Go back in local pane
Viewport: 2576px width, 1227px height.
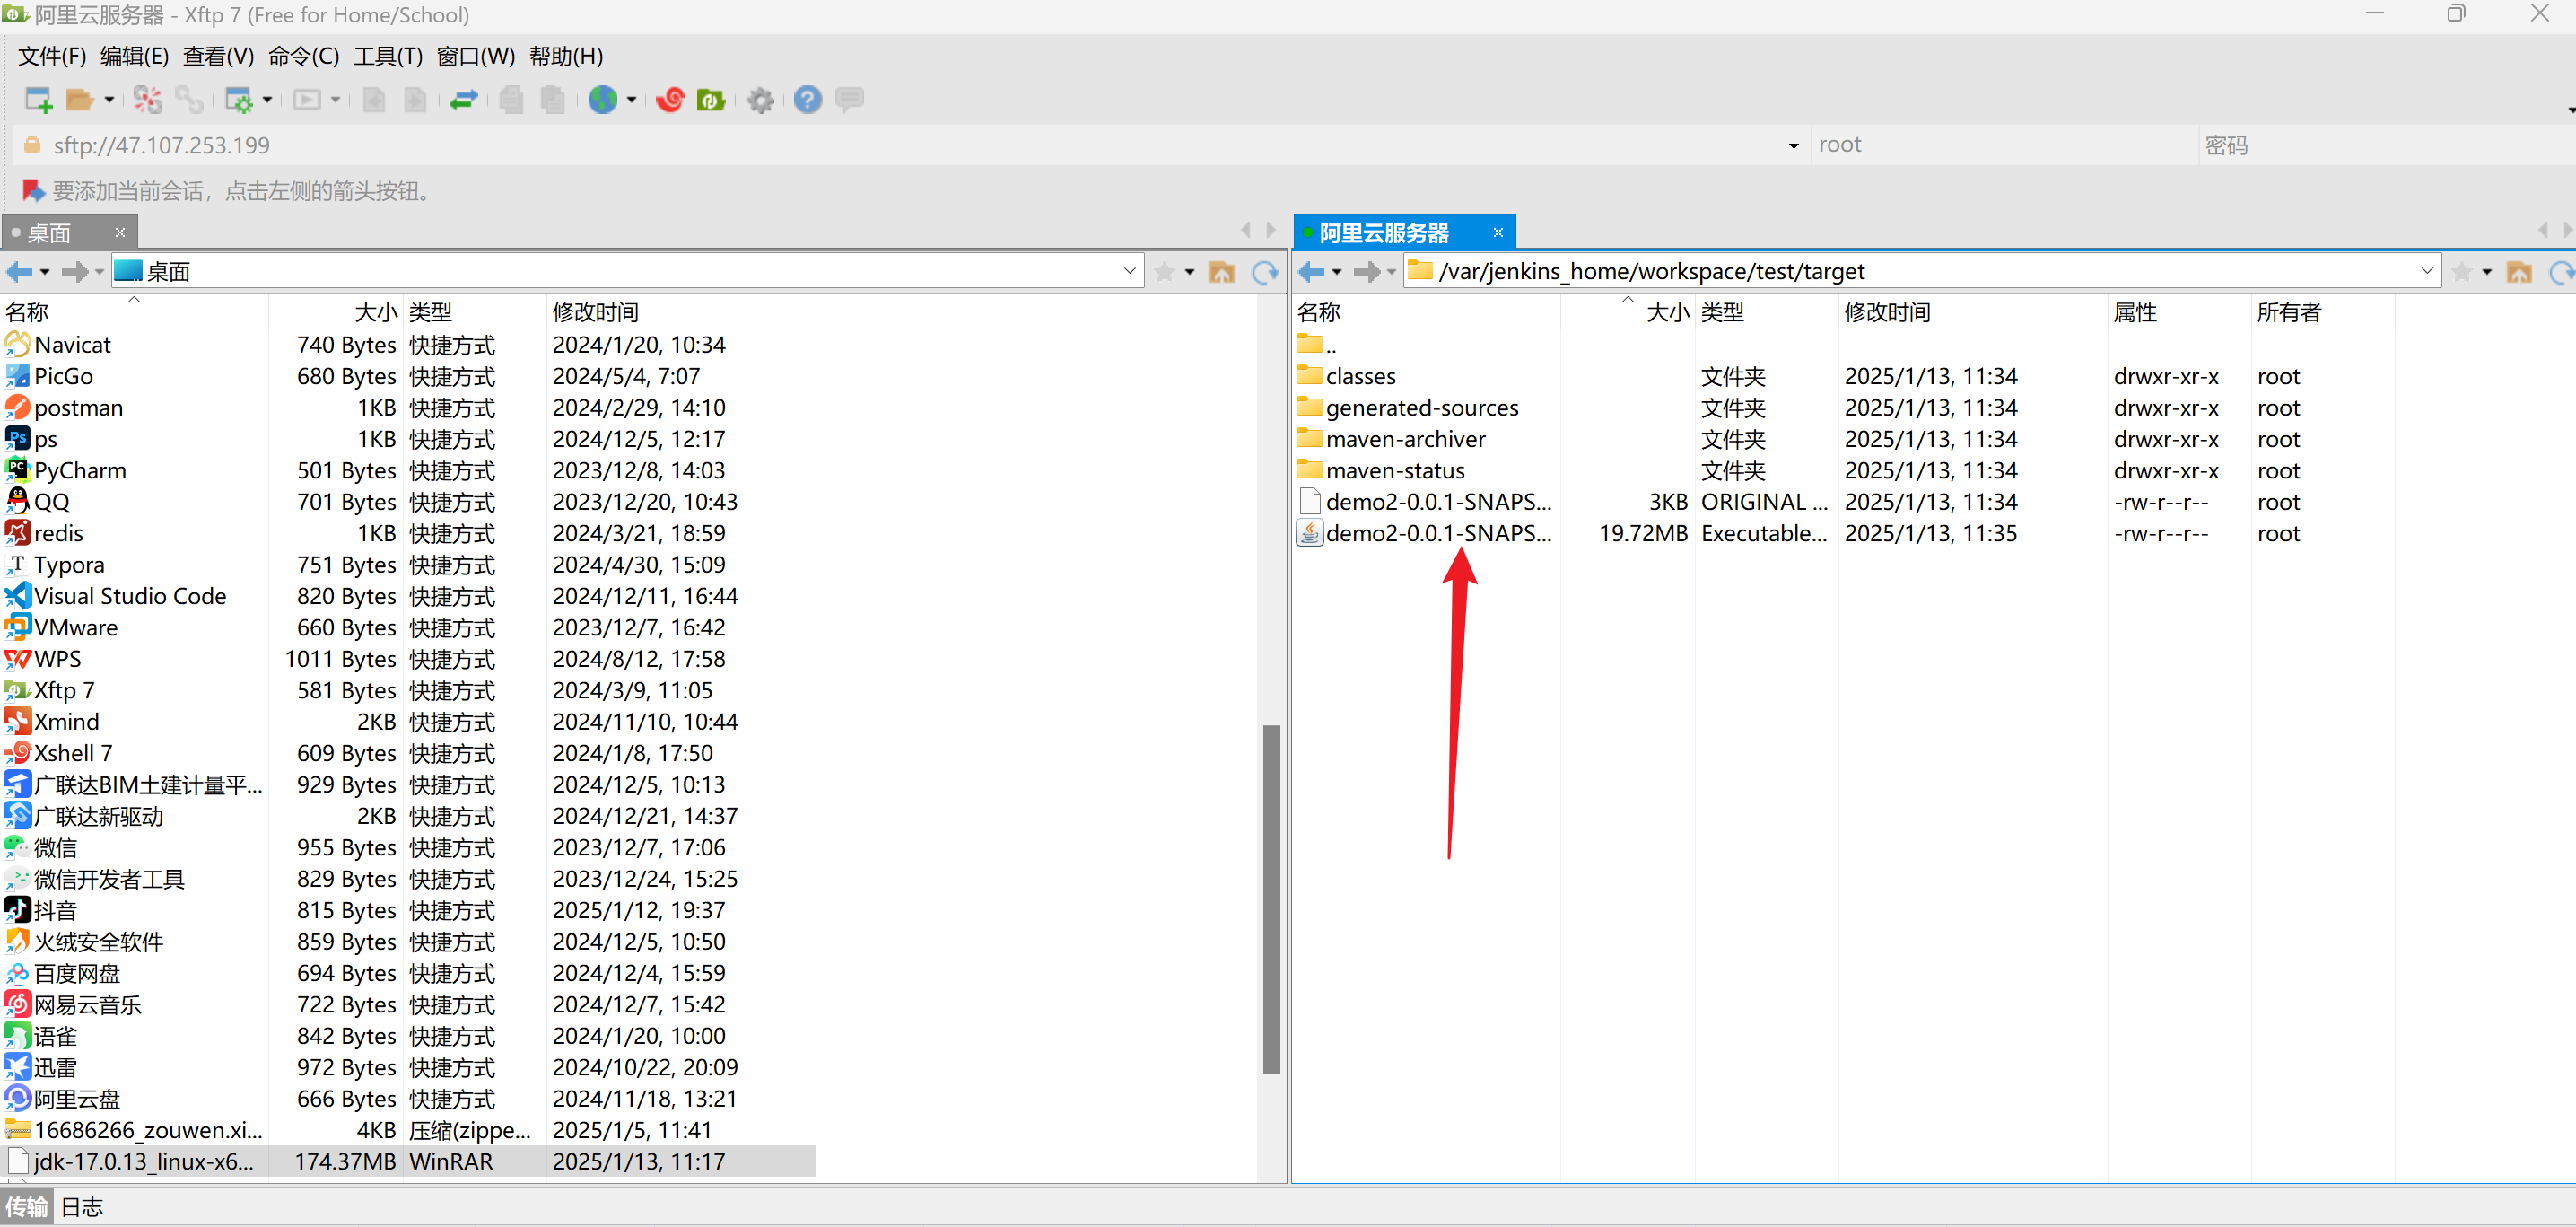pyautogui.click(x=19, y=271)
